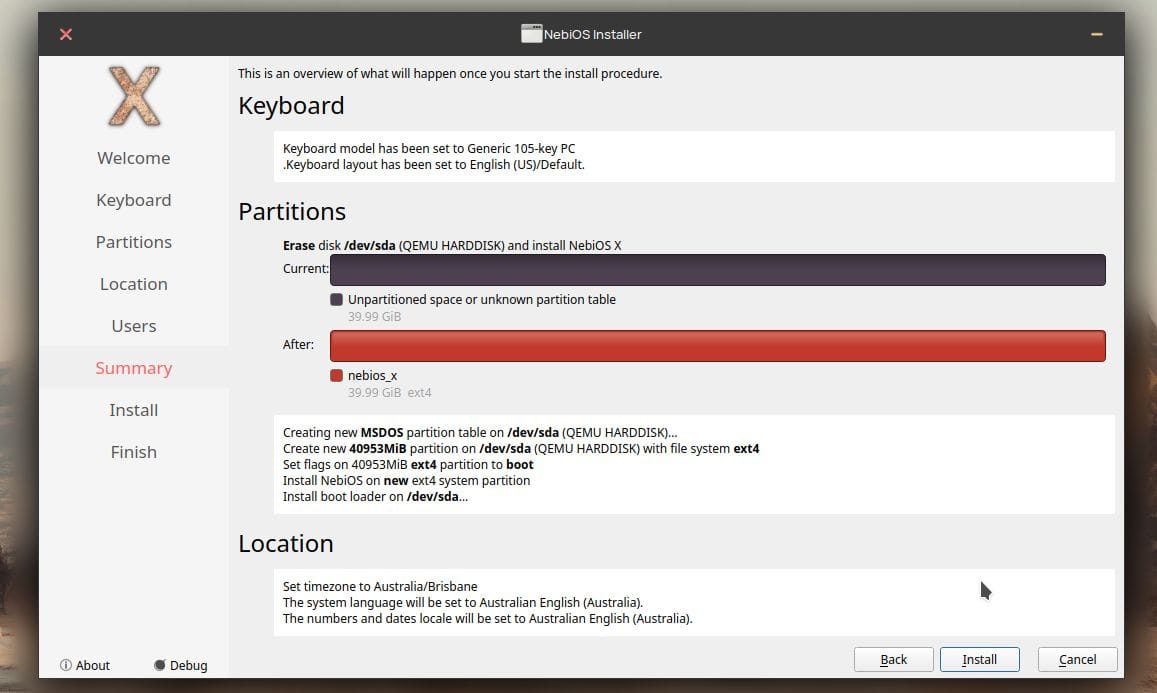
Task: Click the NebiOS X logo in sidebar
Action: coord(134,97)
